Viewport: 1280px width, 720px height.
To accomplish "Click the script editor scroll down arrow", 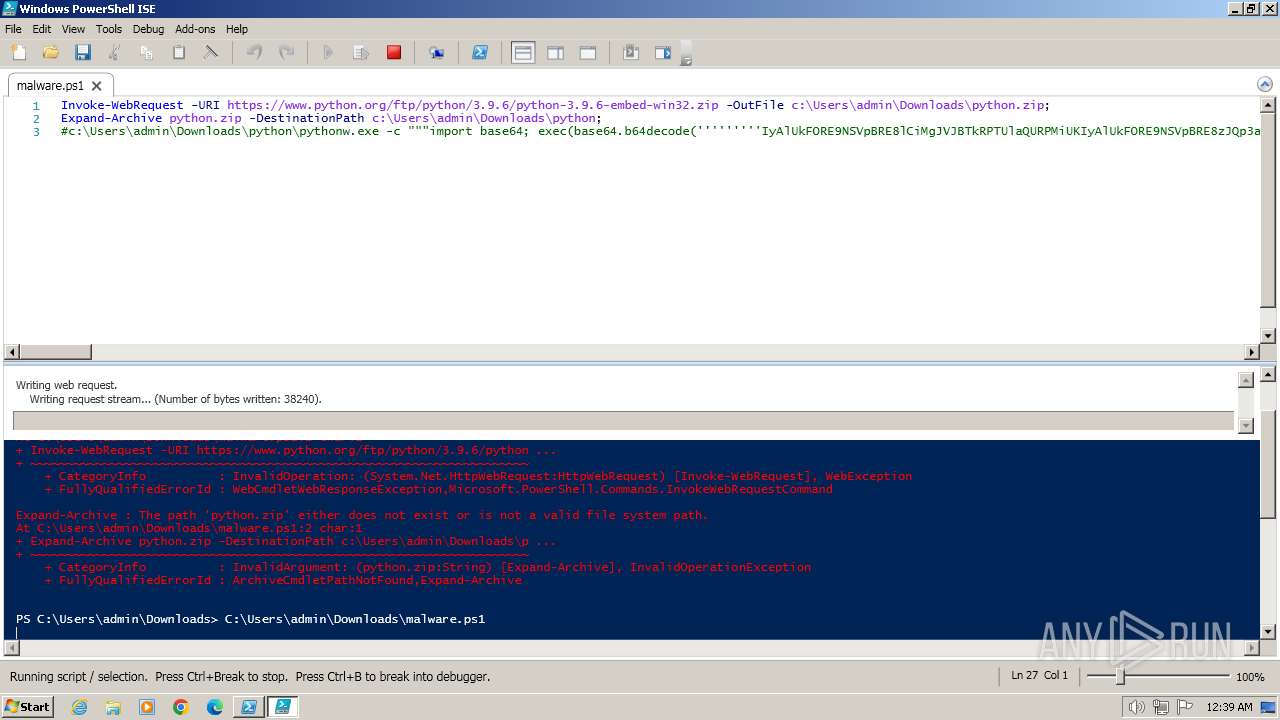I will 1268,336.
